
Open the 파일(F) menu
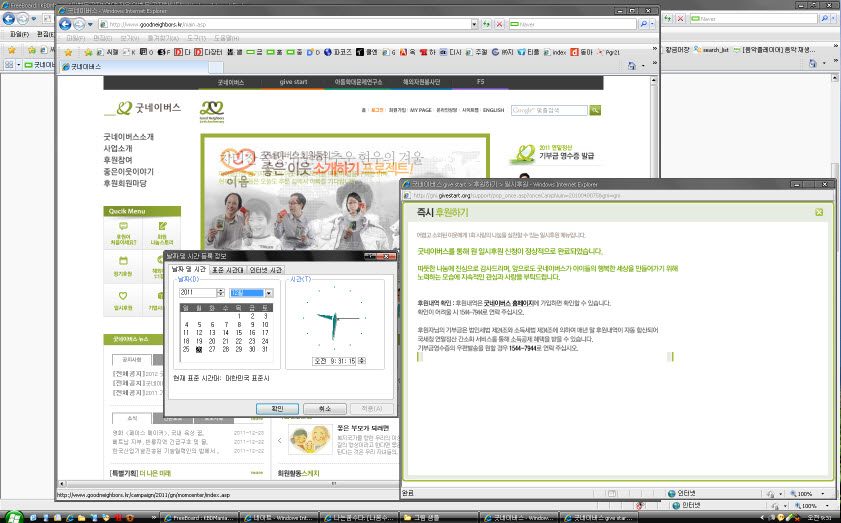75,39
